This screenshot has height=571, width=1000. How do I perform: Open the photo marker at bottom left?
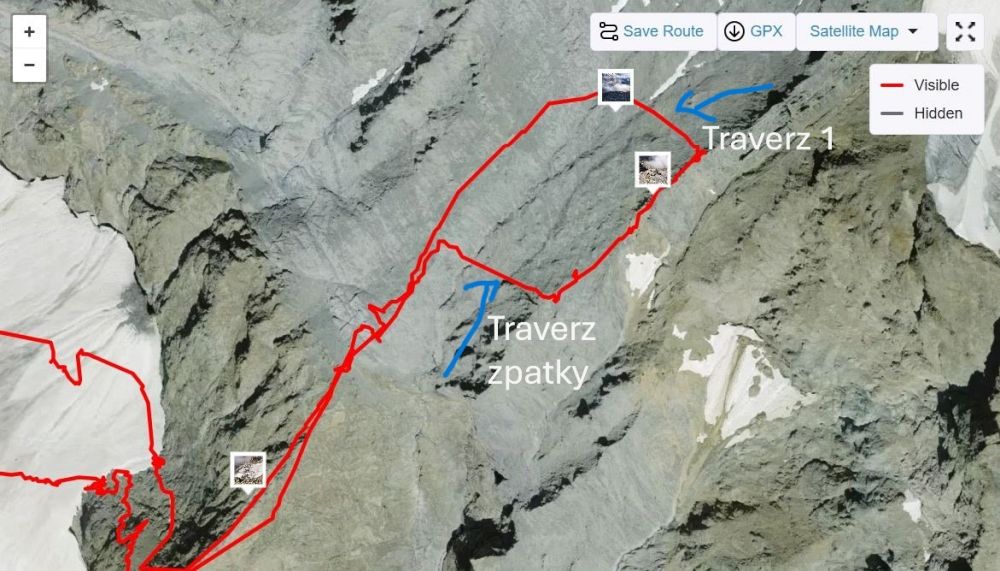pos(248,470)
